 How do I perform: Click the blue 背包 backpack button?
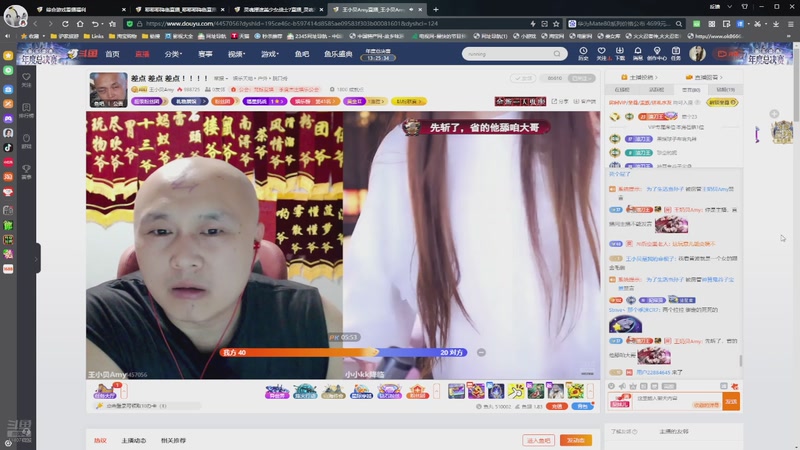pyautogui.click(x=583, y=407)
